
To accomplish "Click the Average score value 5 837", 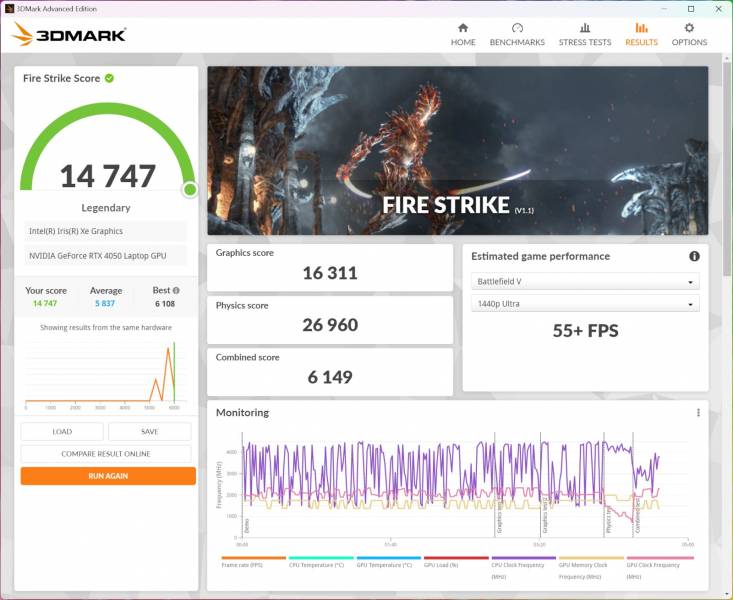I will point(105,304).
